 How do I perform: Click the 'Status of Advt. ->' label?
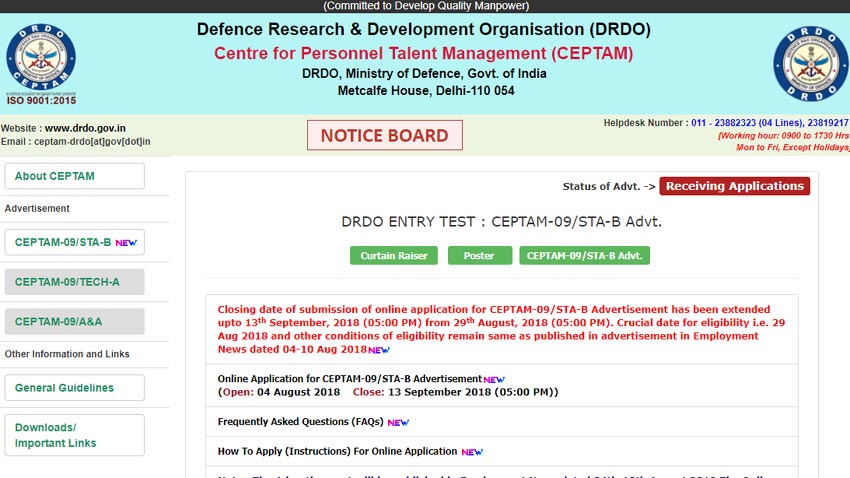click(x=609, y=186)
